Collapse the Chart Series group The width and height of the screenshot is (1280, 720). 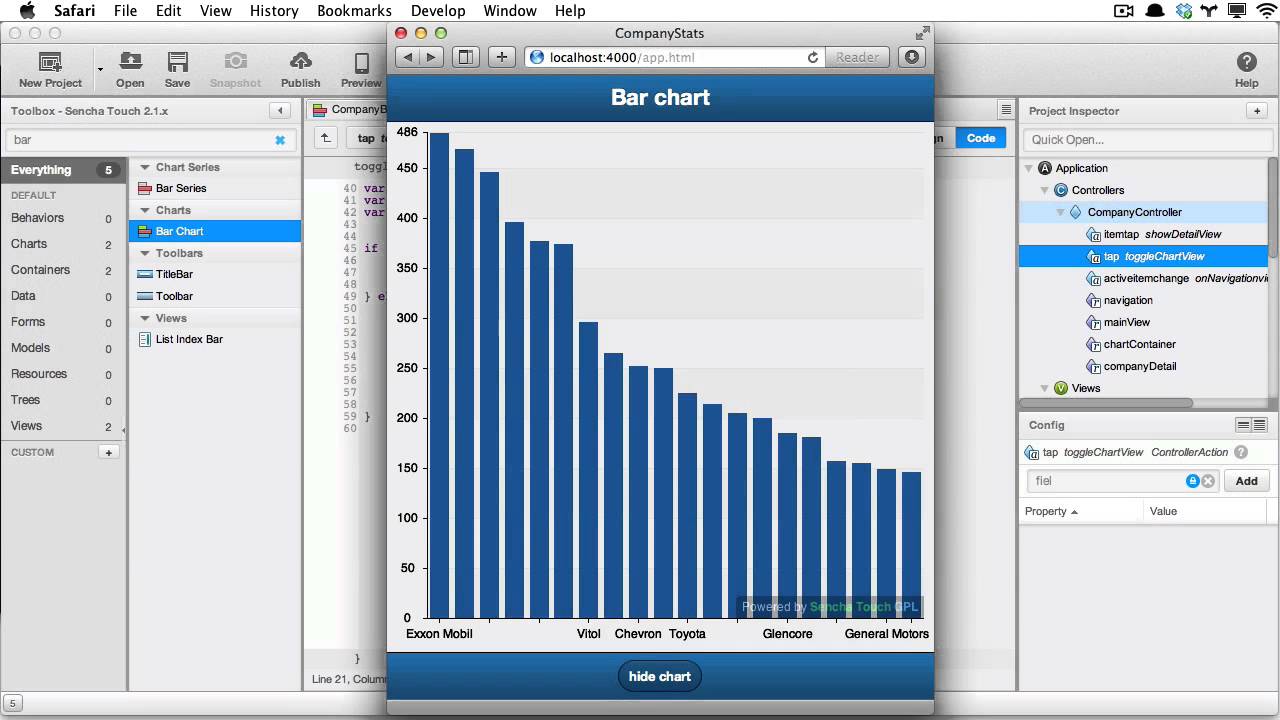click(x=144, y=167)
